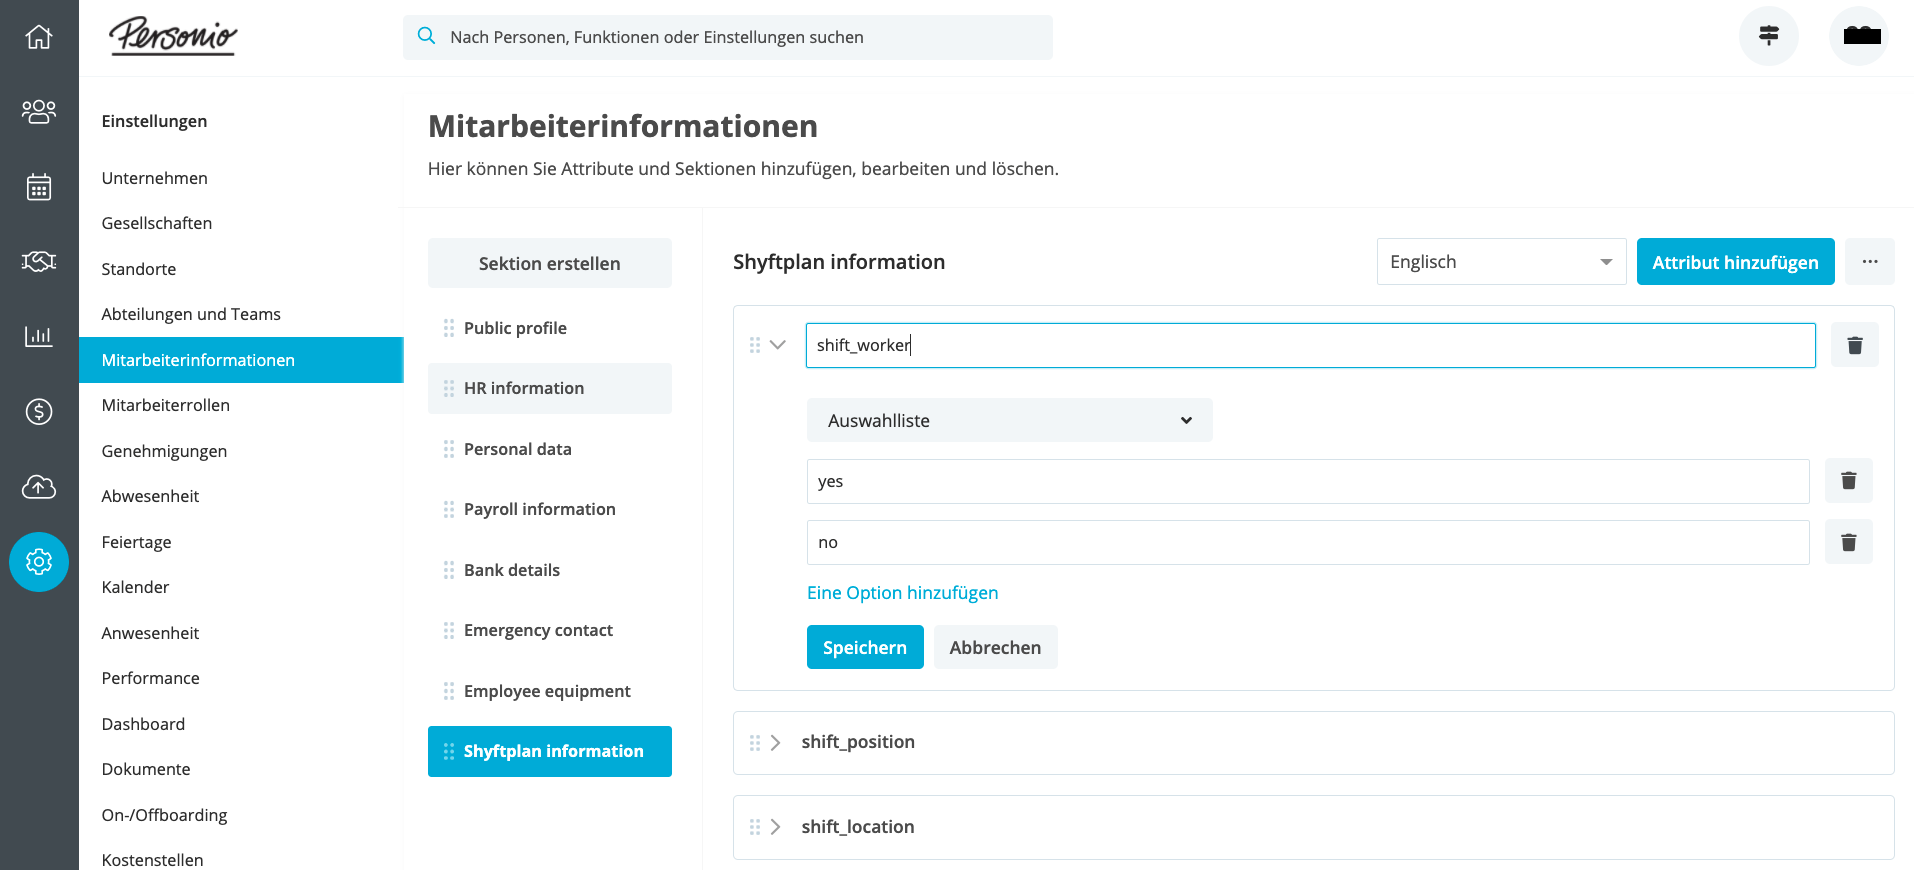Grab drag handle of Shyftplan information section
The height and width of the screenshot is (870, 1914).
tap(449, 751)
